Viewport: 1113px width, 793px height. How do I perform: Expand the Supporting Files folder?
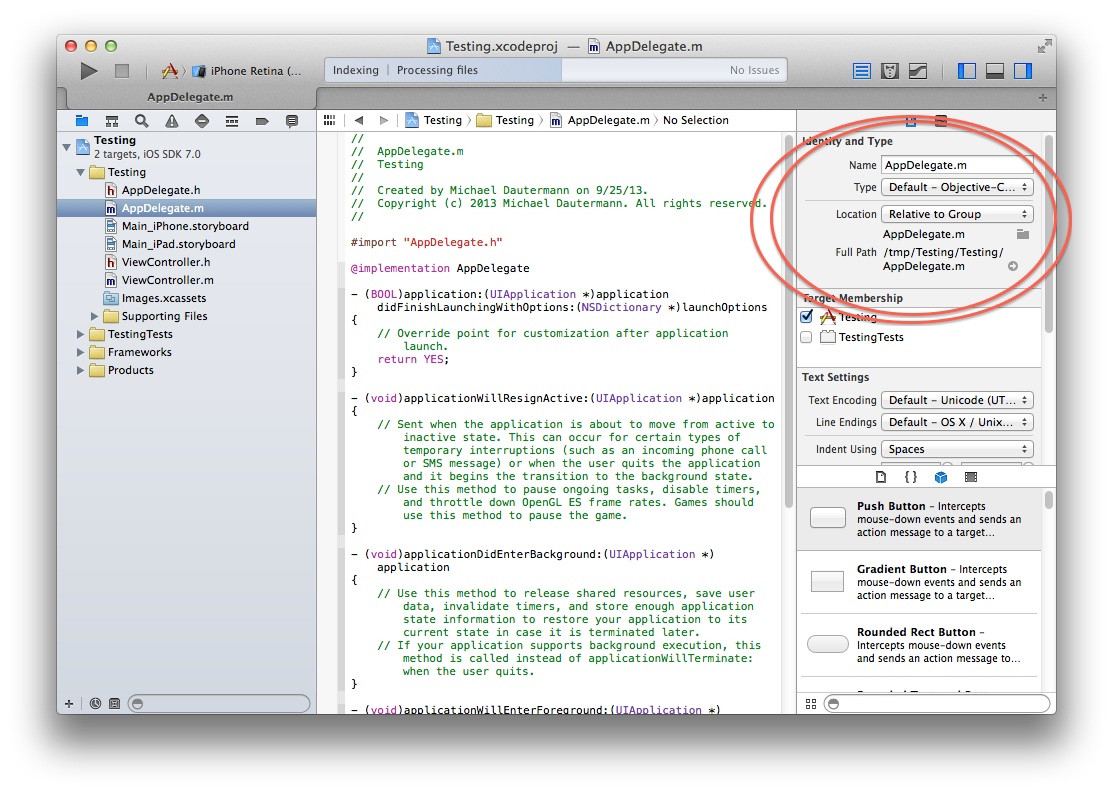tap(94, 317)
